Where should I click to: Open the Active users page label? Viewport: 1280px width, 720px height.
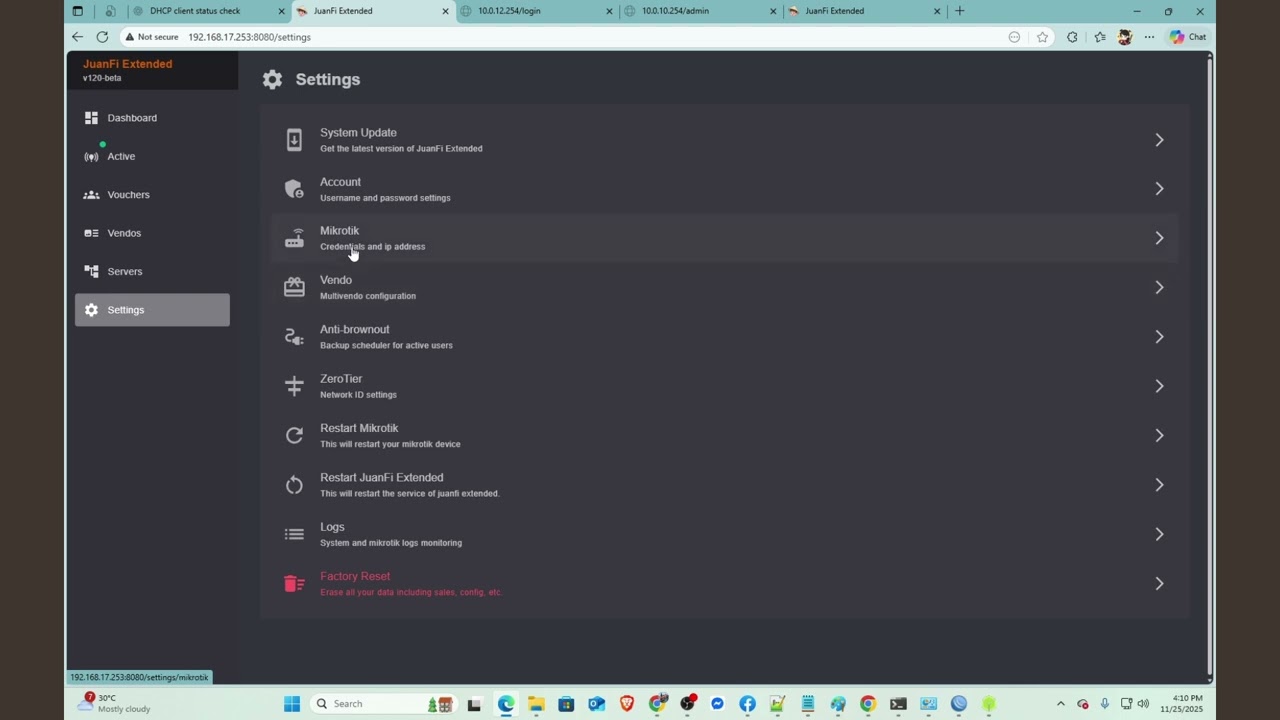tap(121, 157)
